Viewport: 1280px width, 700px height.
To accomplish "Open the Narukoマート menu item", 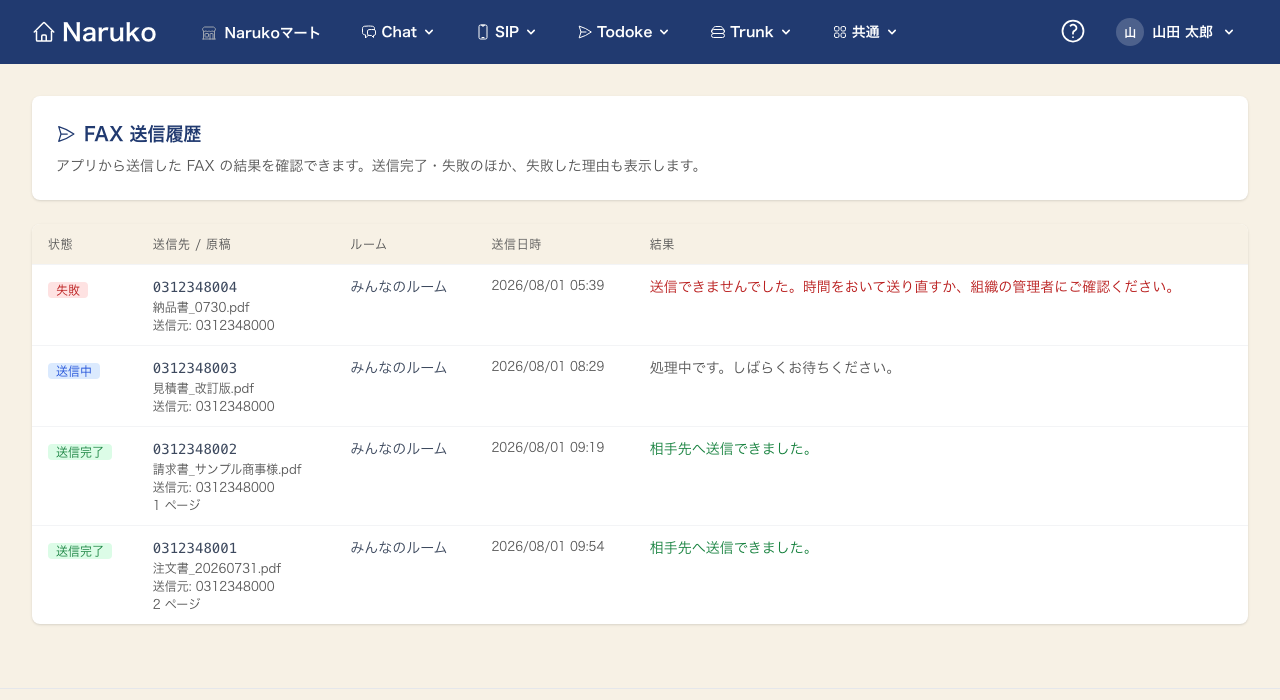I will tap(261, 32).
